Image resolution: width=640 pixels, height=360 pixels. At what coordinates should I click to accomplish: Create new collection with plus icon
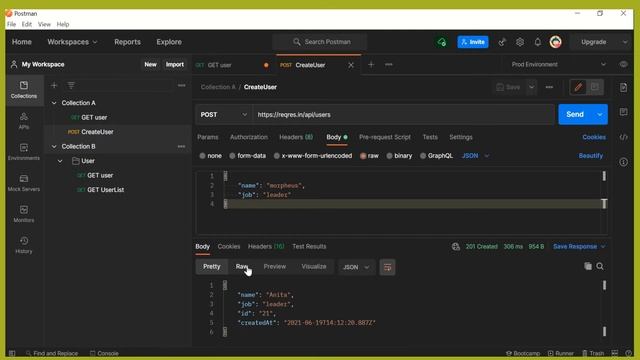pos(54,85)
